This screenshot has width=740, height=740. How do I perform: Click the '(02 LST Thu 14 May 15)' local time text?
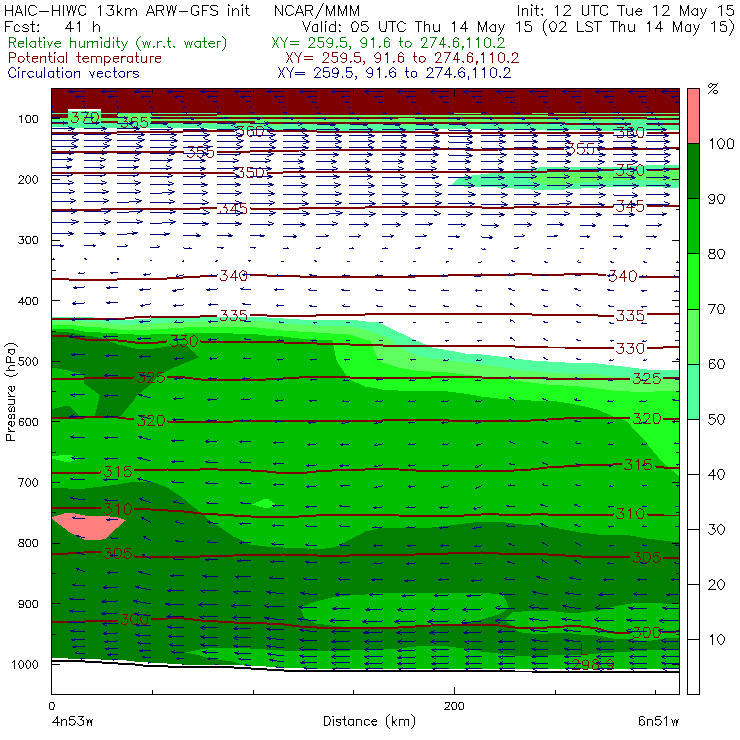[x=639, y=27]
